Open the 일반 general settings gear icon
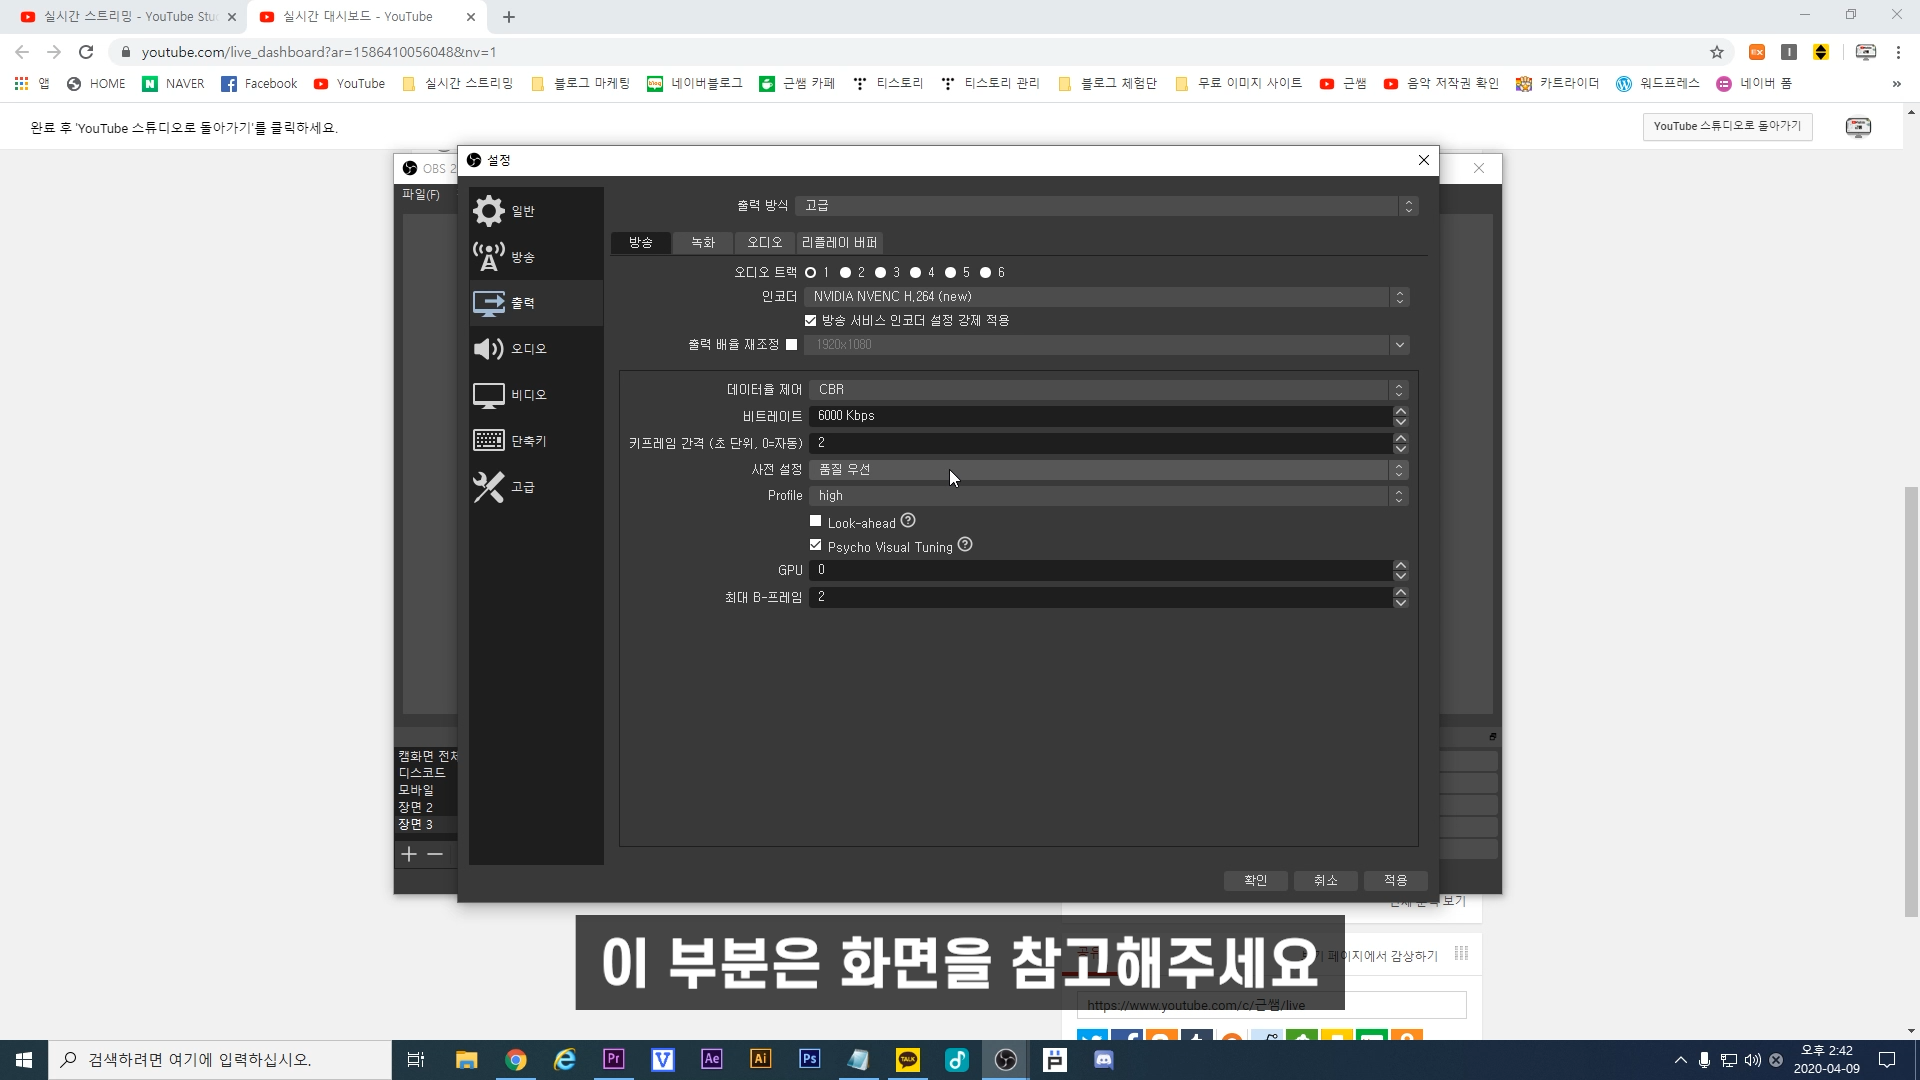 point(489,211)
